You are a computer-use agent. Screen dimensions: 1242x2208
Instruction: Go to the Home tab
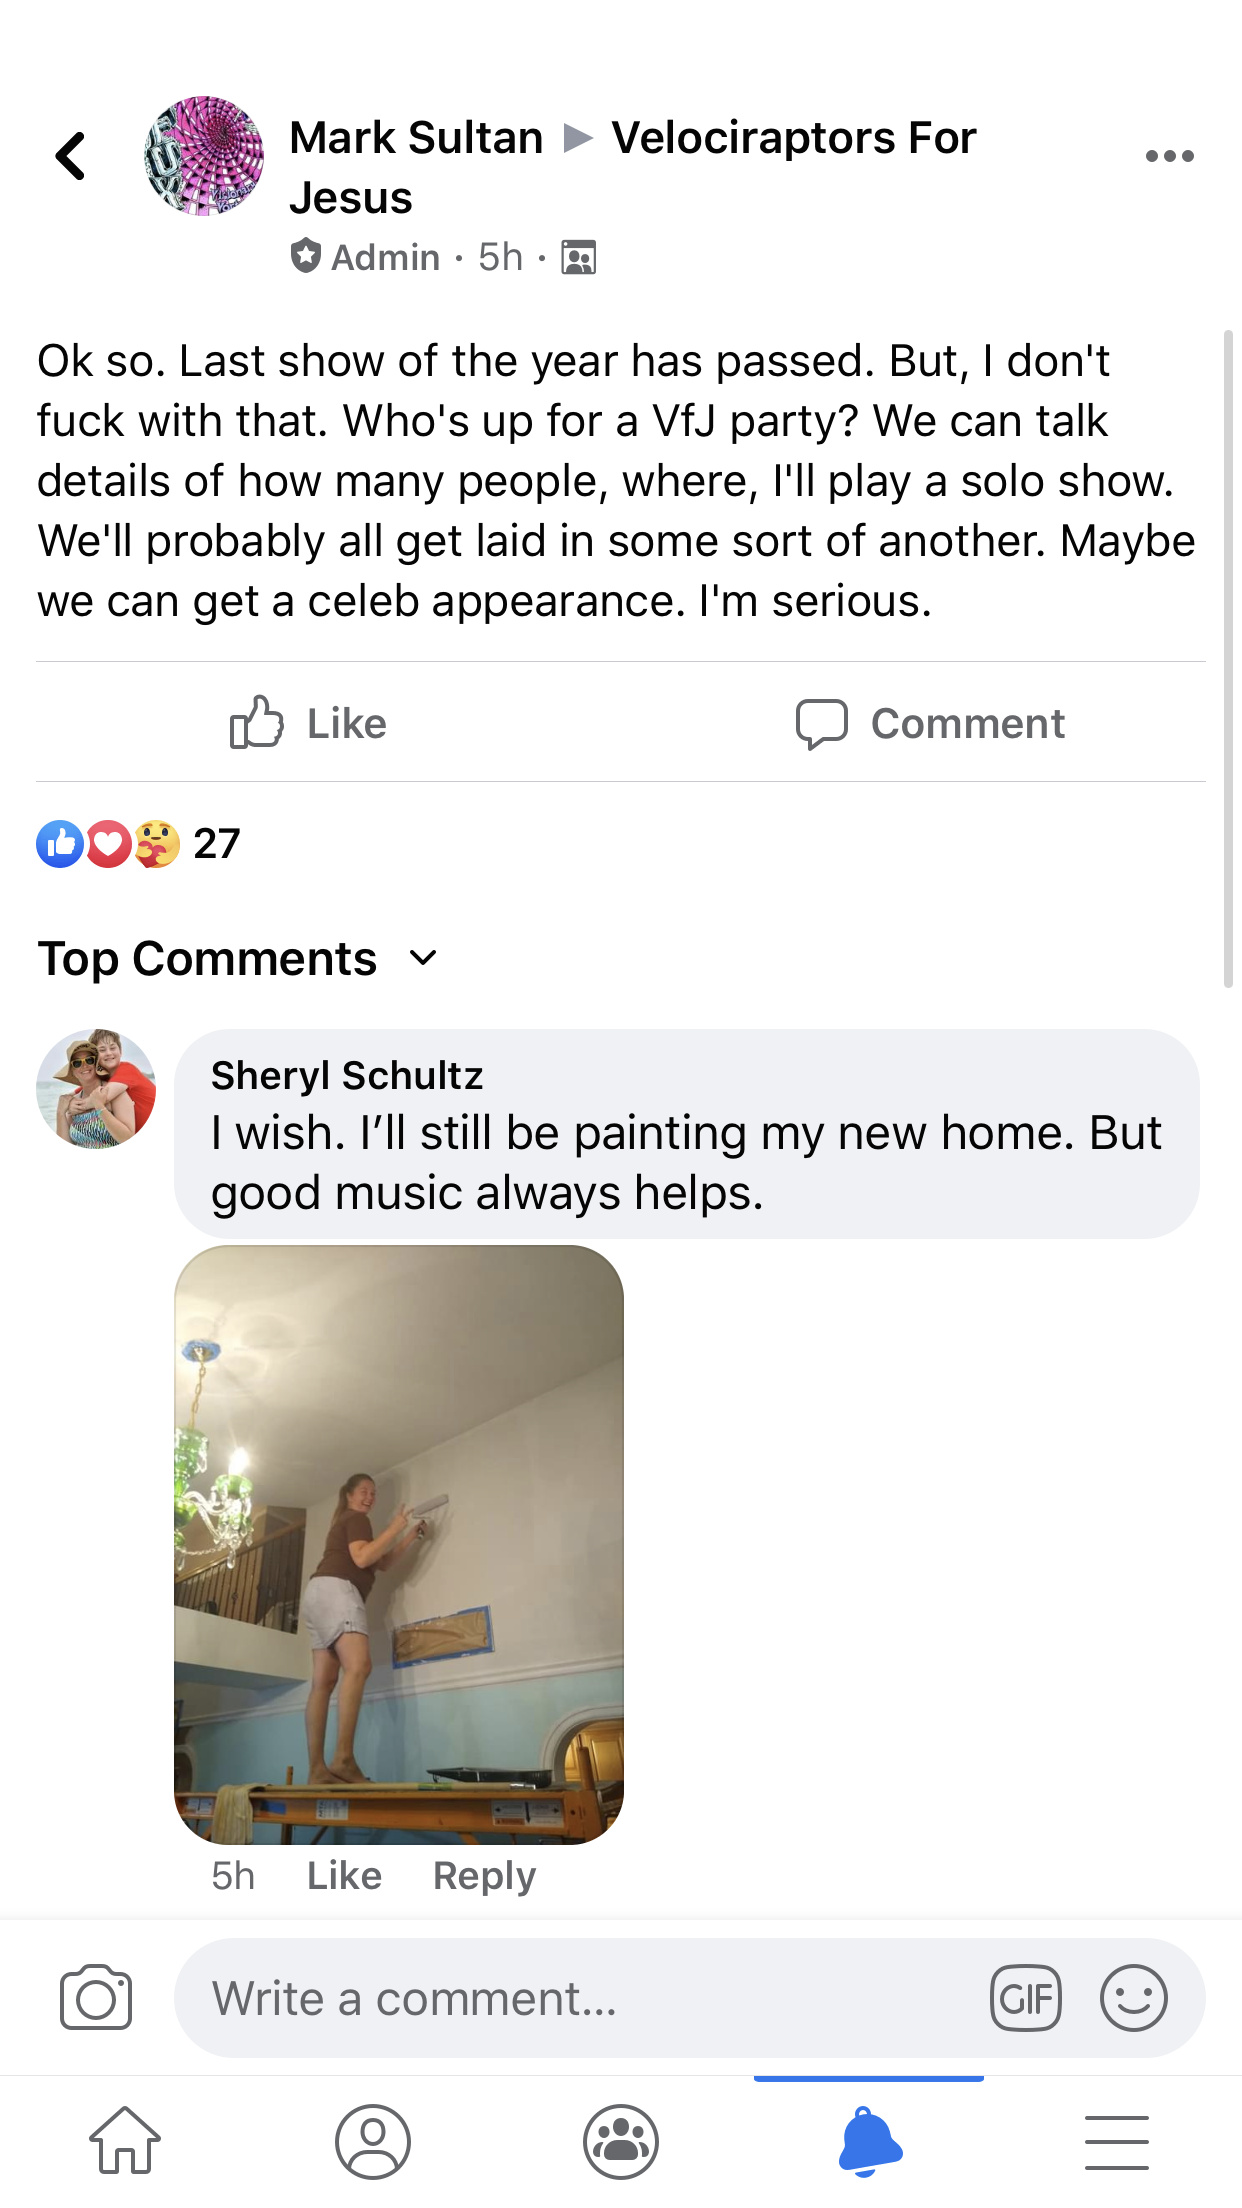point(124,2141)
